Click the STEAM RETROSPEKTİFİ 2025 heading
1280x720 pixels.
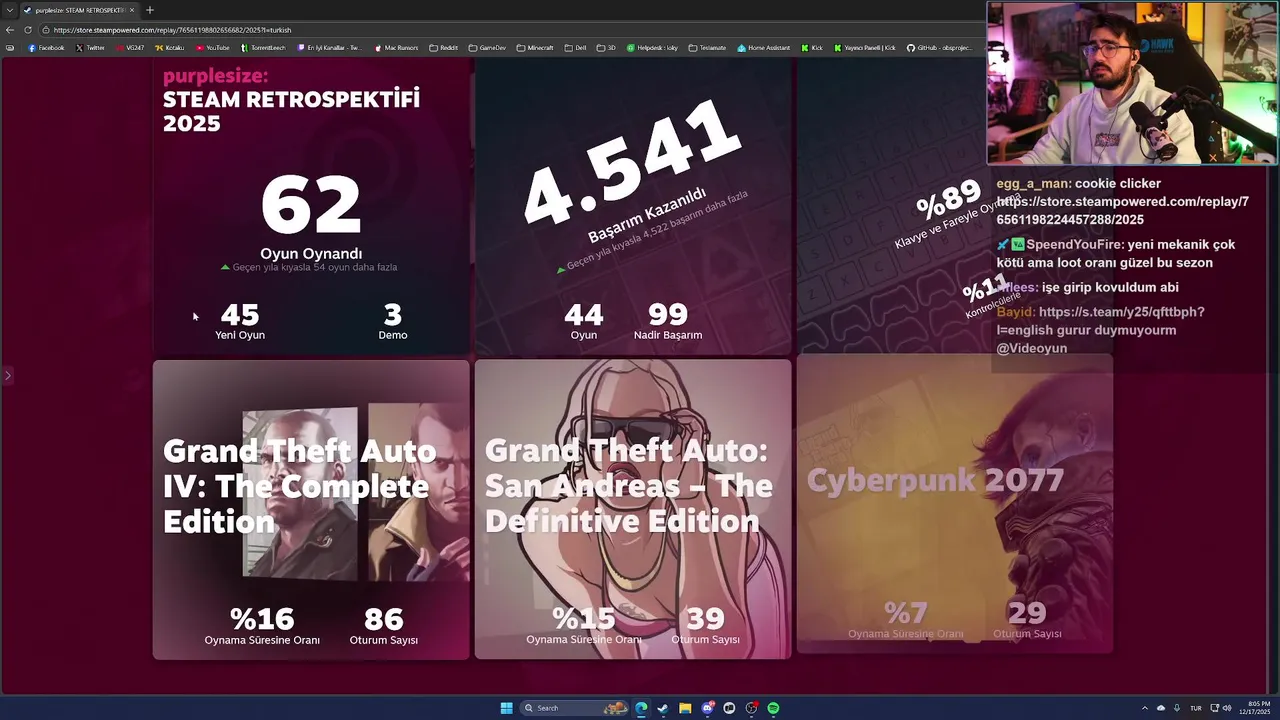[291, 111]
